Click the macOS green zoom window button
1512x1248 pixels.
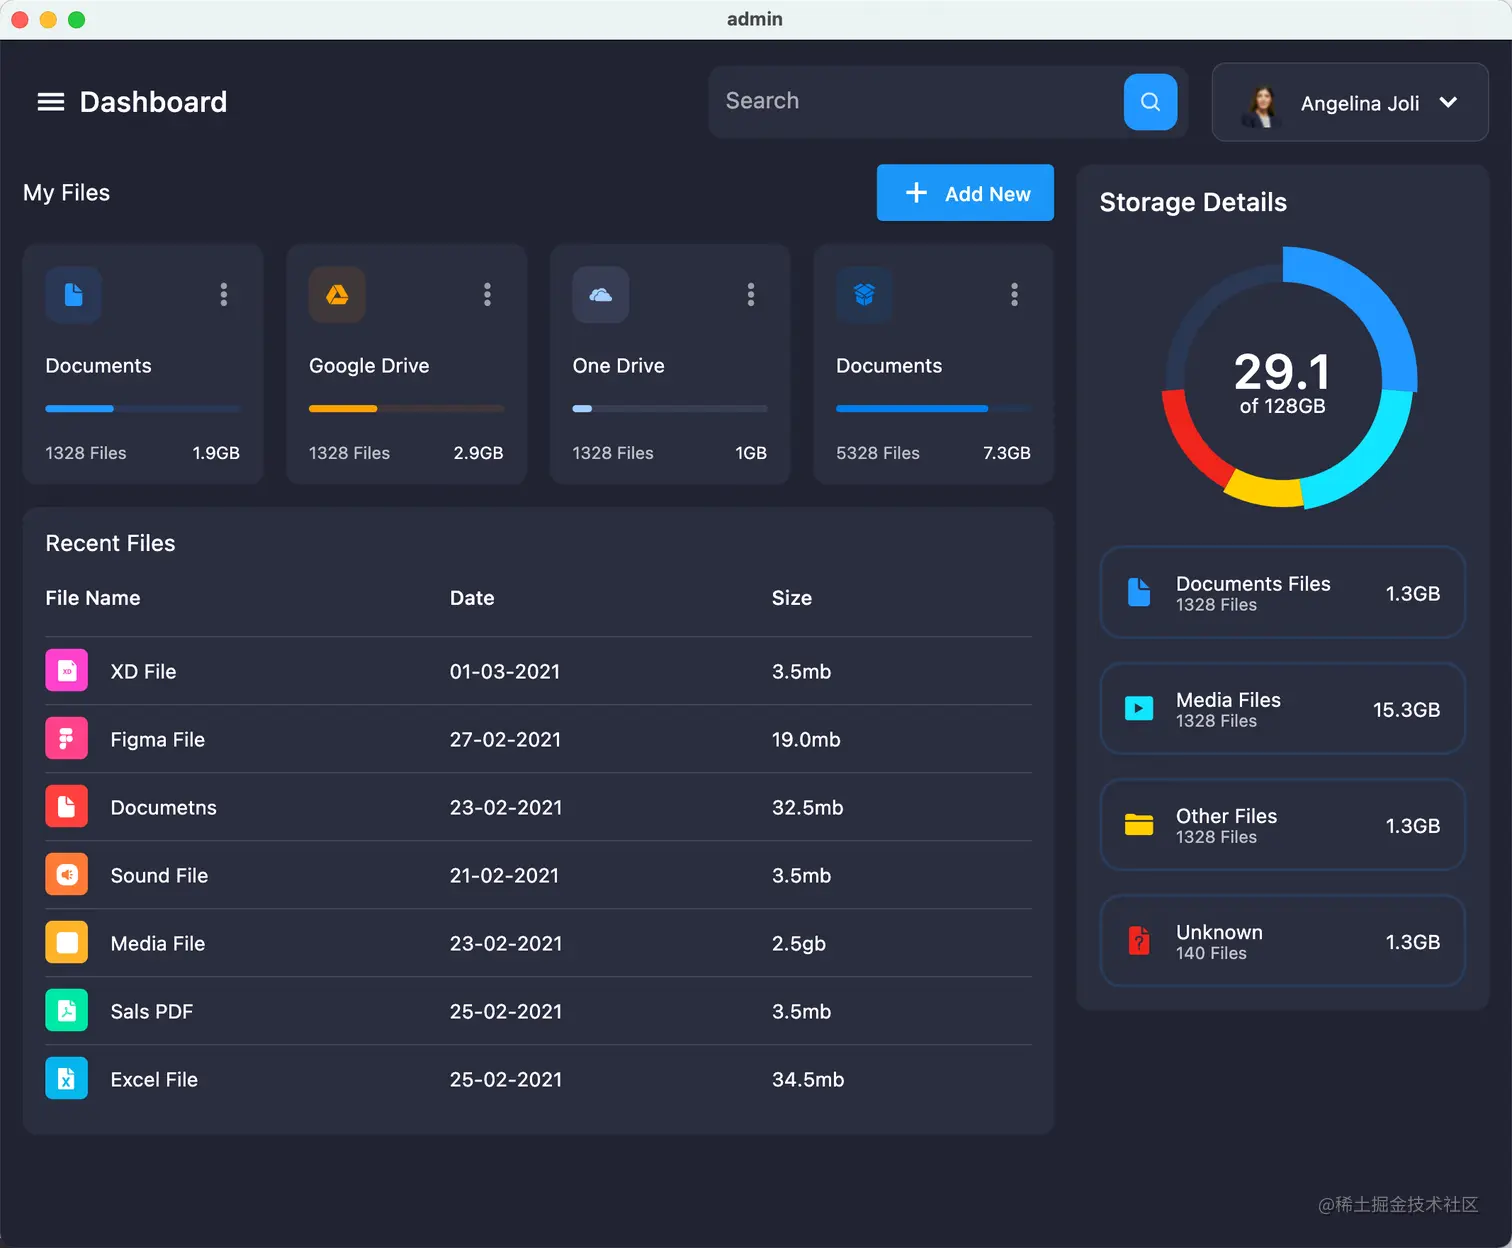pyautogui.click(x=76, y=19)
